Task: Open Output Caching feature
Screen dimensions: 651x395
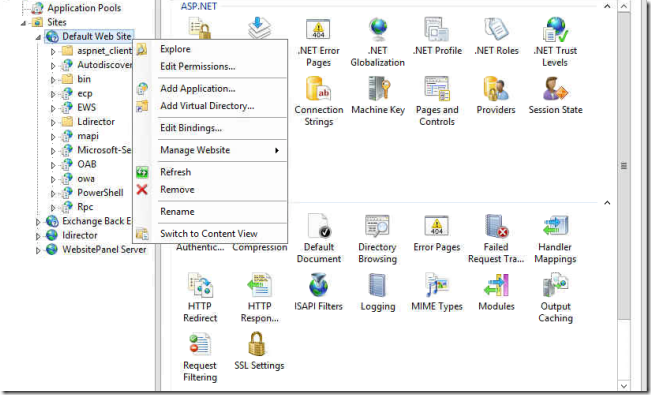Action: pos(555,298)
